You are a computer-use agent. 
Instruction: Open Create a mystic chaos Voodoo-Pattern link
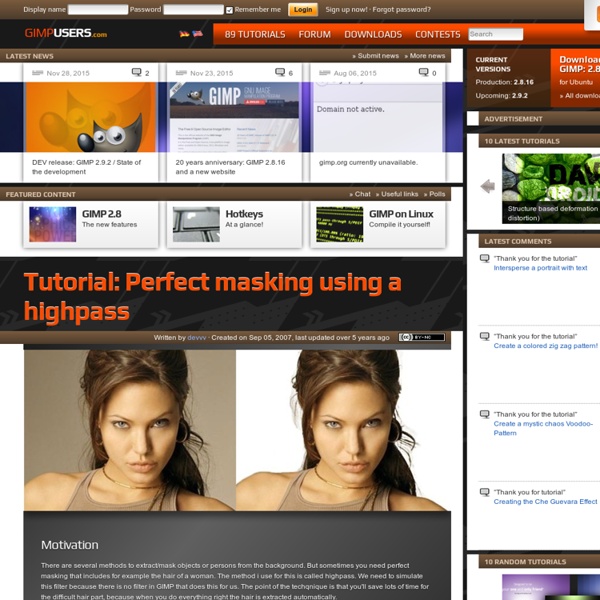pos(543,428)
